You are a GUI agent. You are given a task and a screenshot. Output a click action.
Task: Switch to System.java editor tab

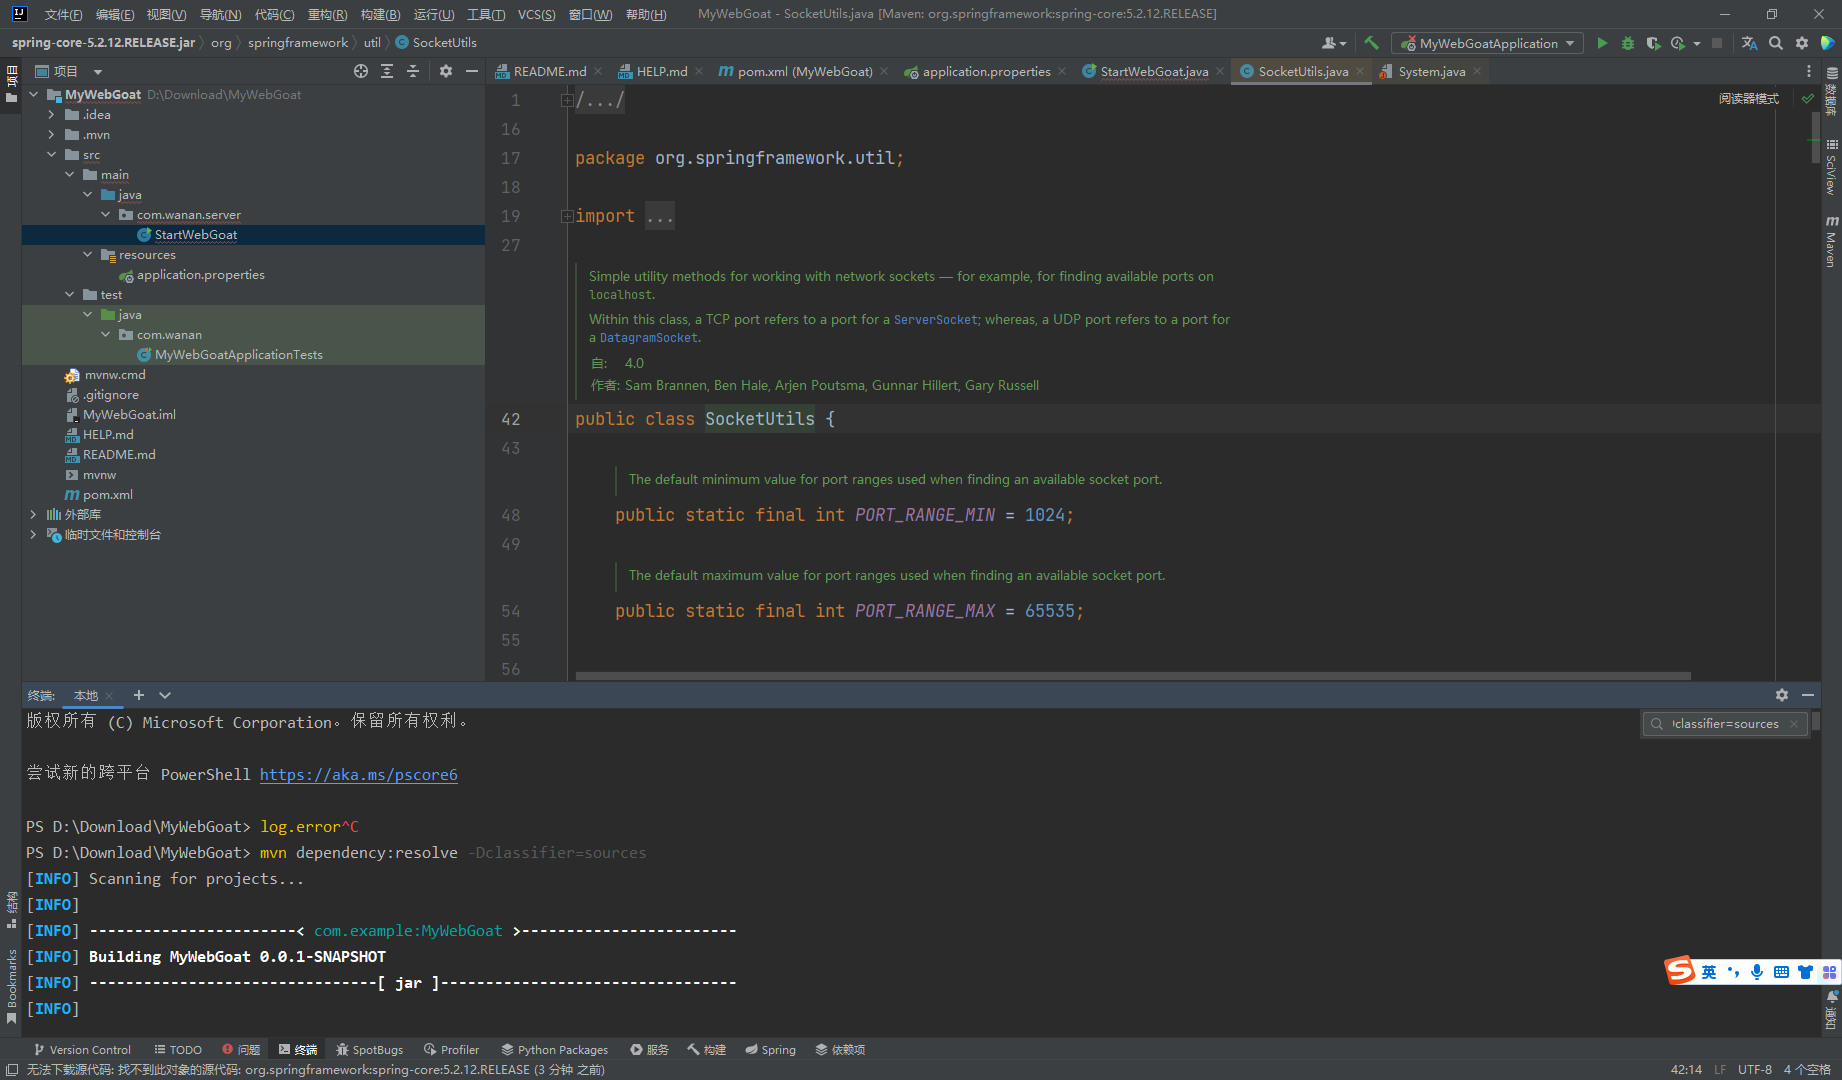click(x=1431, y=71)
